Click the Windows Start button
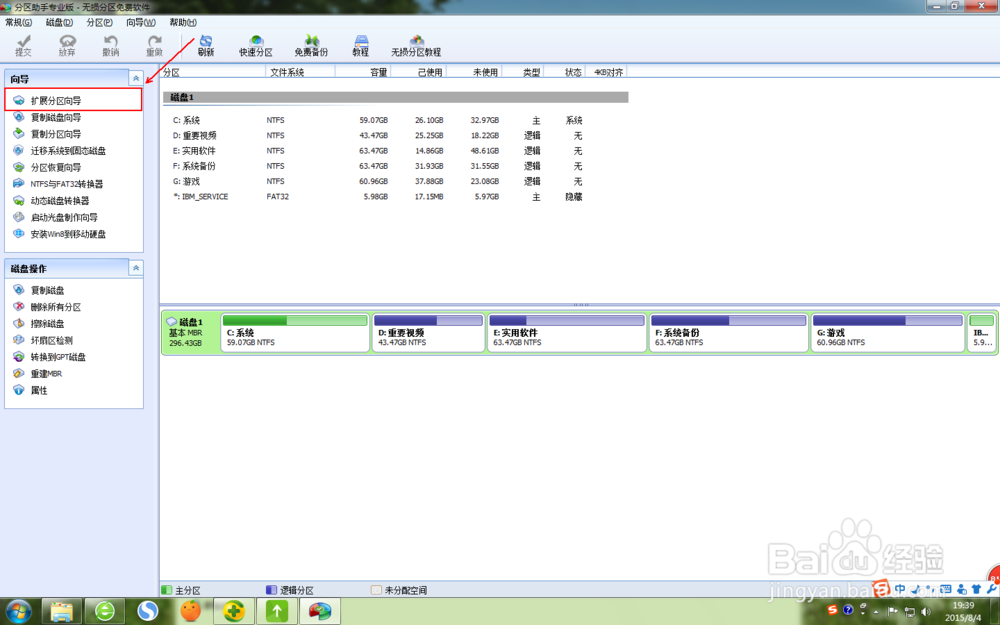This screenshot has height=625, width=1000. pos(18,611)
